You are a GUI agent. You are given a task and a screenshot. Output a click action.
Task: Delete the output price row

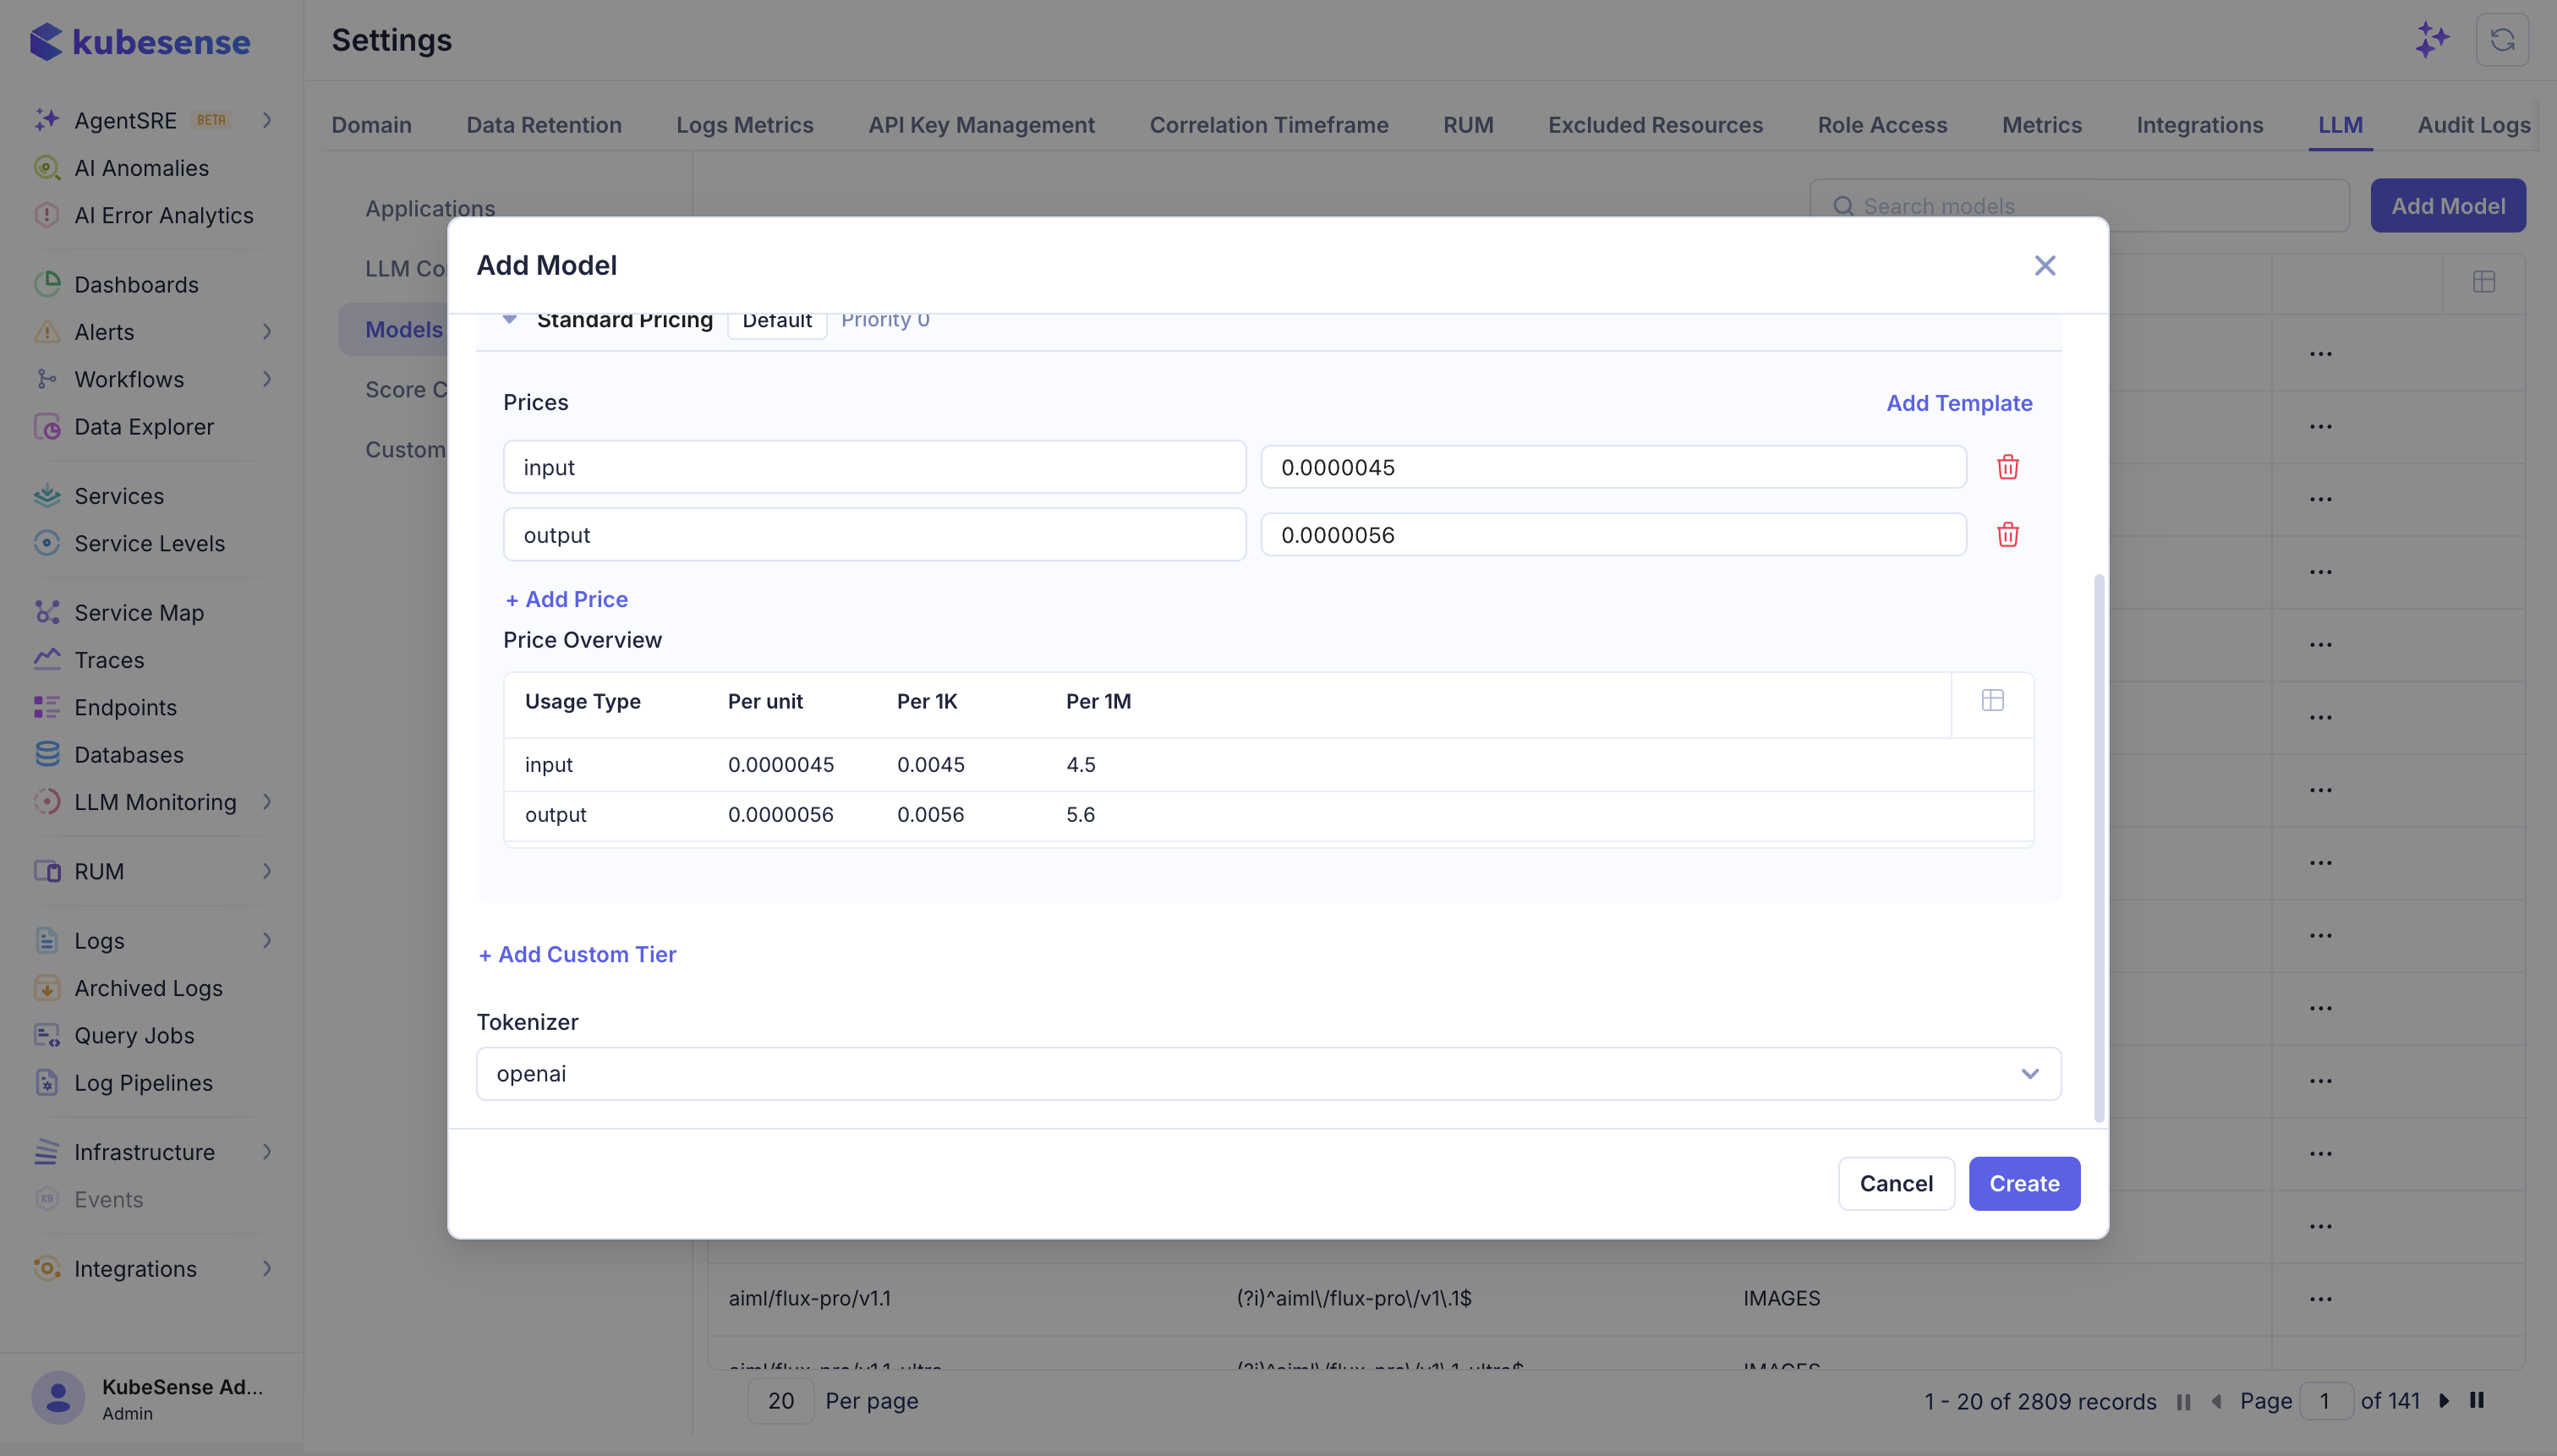2007,535
